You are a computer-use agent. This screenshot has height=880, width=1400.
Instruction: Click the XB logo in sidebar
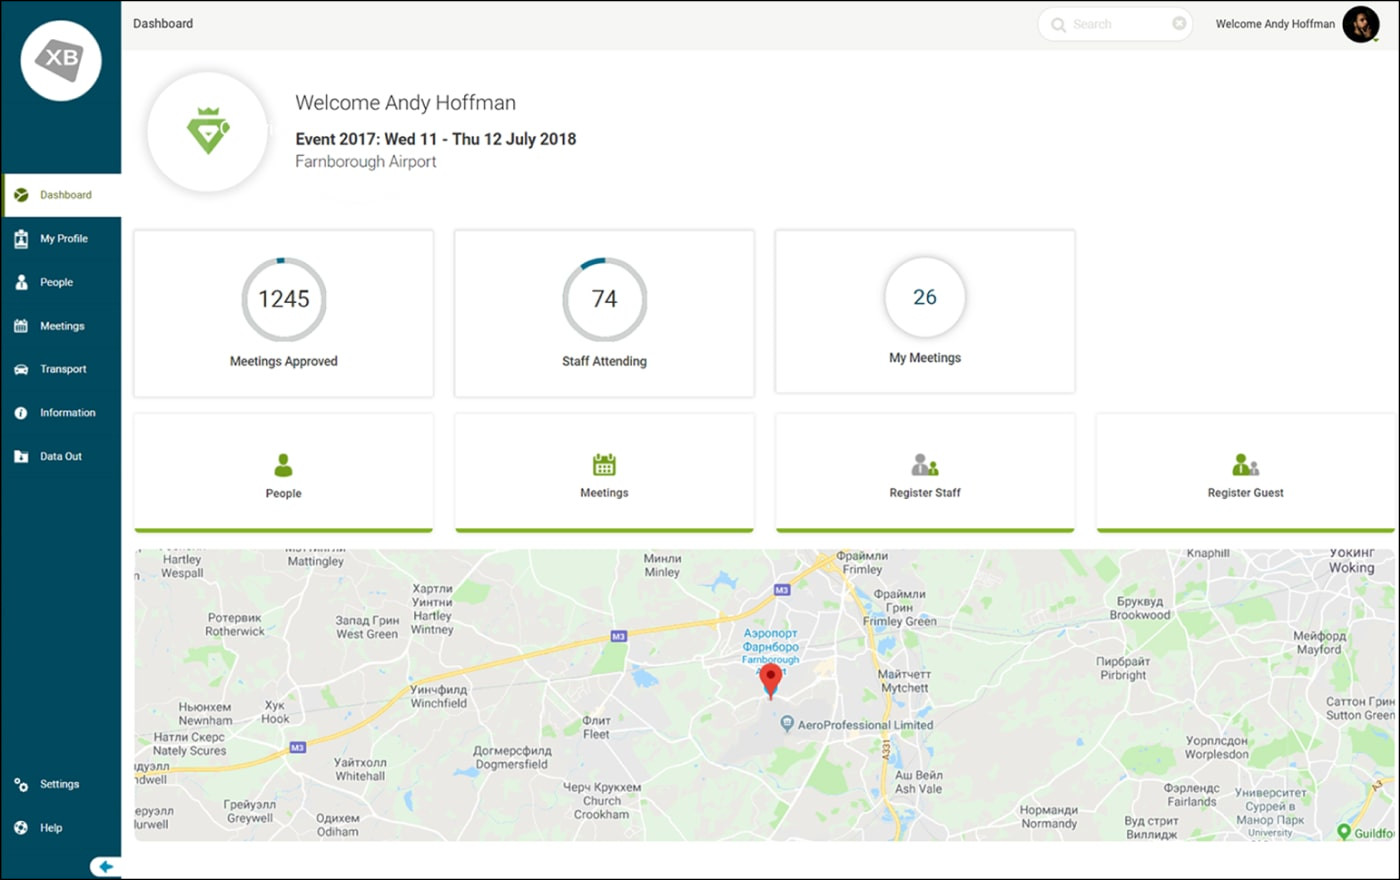pyautogui.click(x=61, y=60)
